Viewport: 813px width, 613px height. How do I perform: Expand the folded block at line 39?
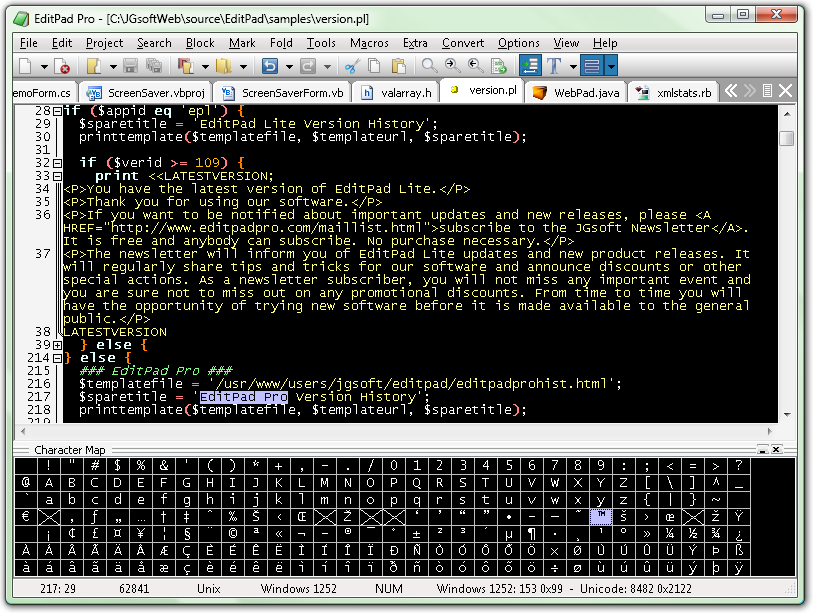[x=58, y=345]
